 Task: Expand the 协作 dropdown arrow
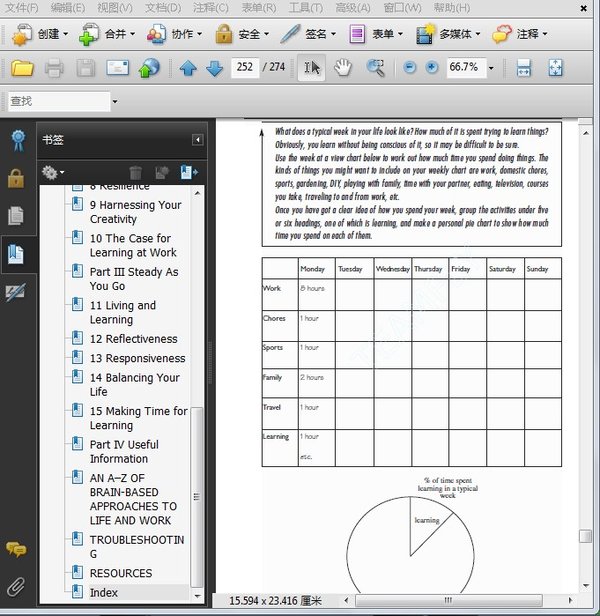tap(199, 34)
